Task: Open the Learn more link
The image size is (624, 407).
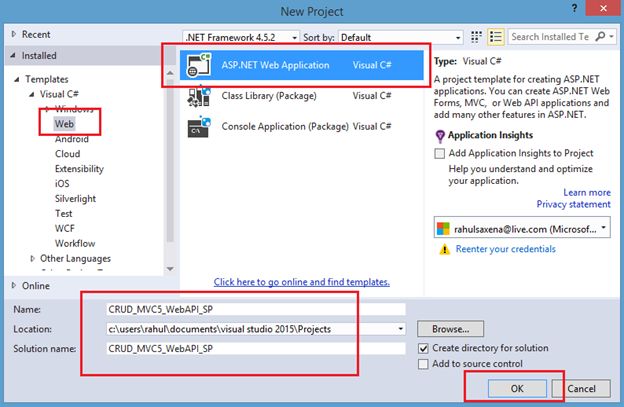Action: click(x=587, y=192)
